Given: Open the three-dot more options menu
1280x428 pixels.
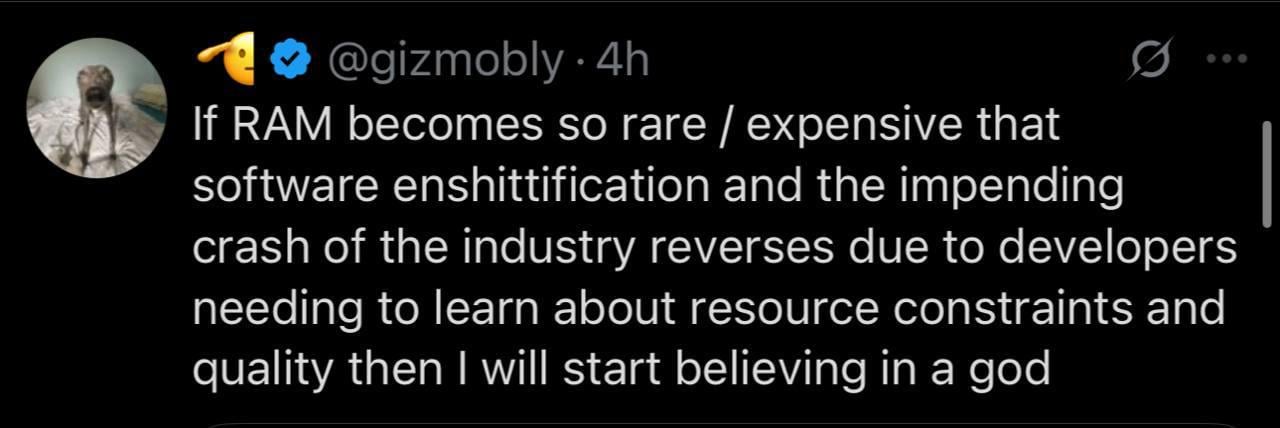Looking at the screenshot, I should pyautogui.click(x=1226, y=60).
